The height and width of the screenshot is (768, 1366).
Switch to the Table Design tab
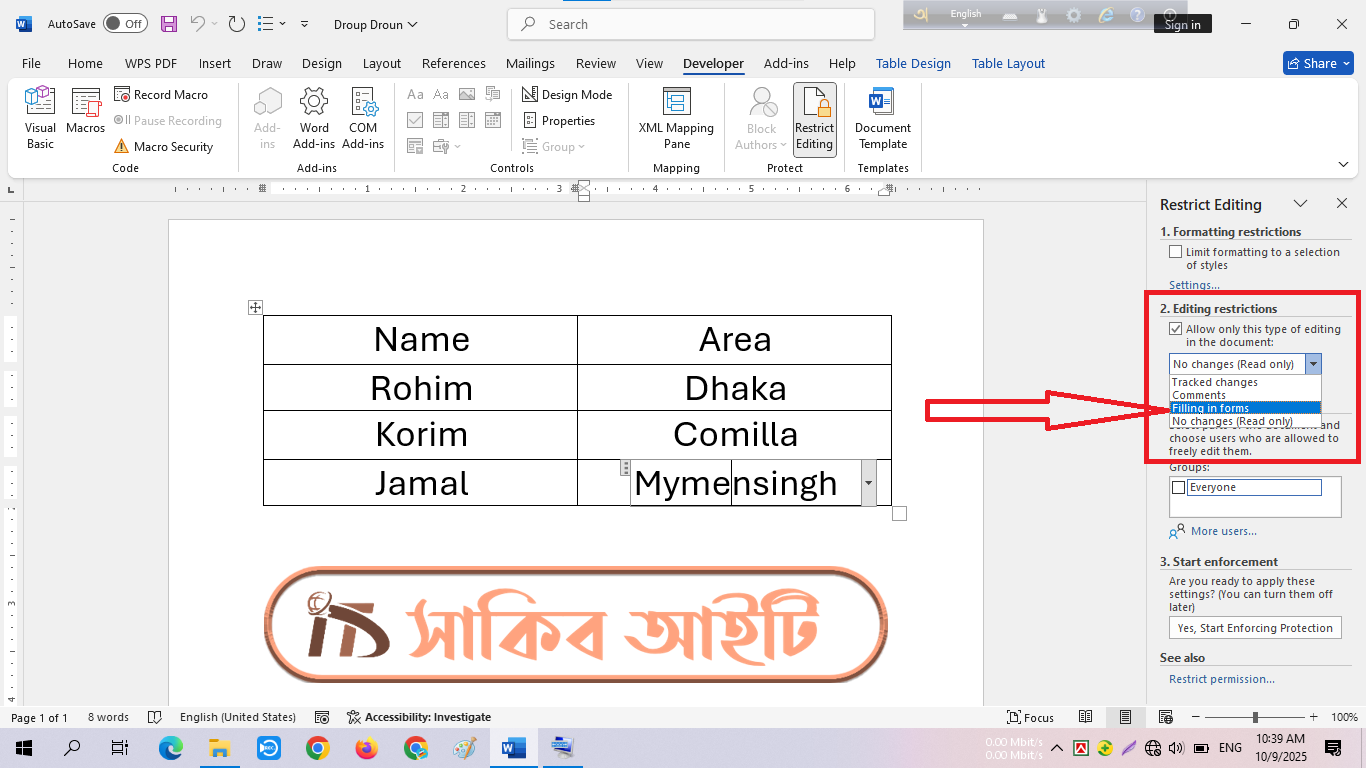pyautogui.click(x=913, y=63)
